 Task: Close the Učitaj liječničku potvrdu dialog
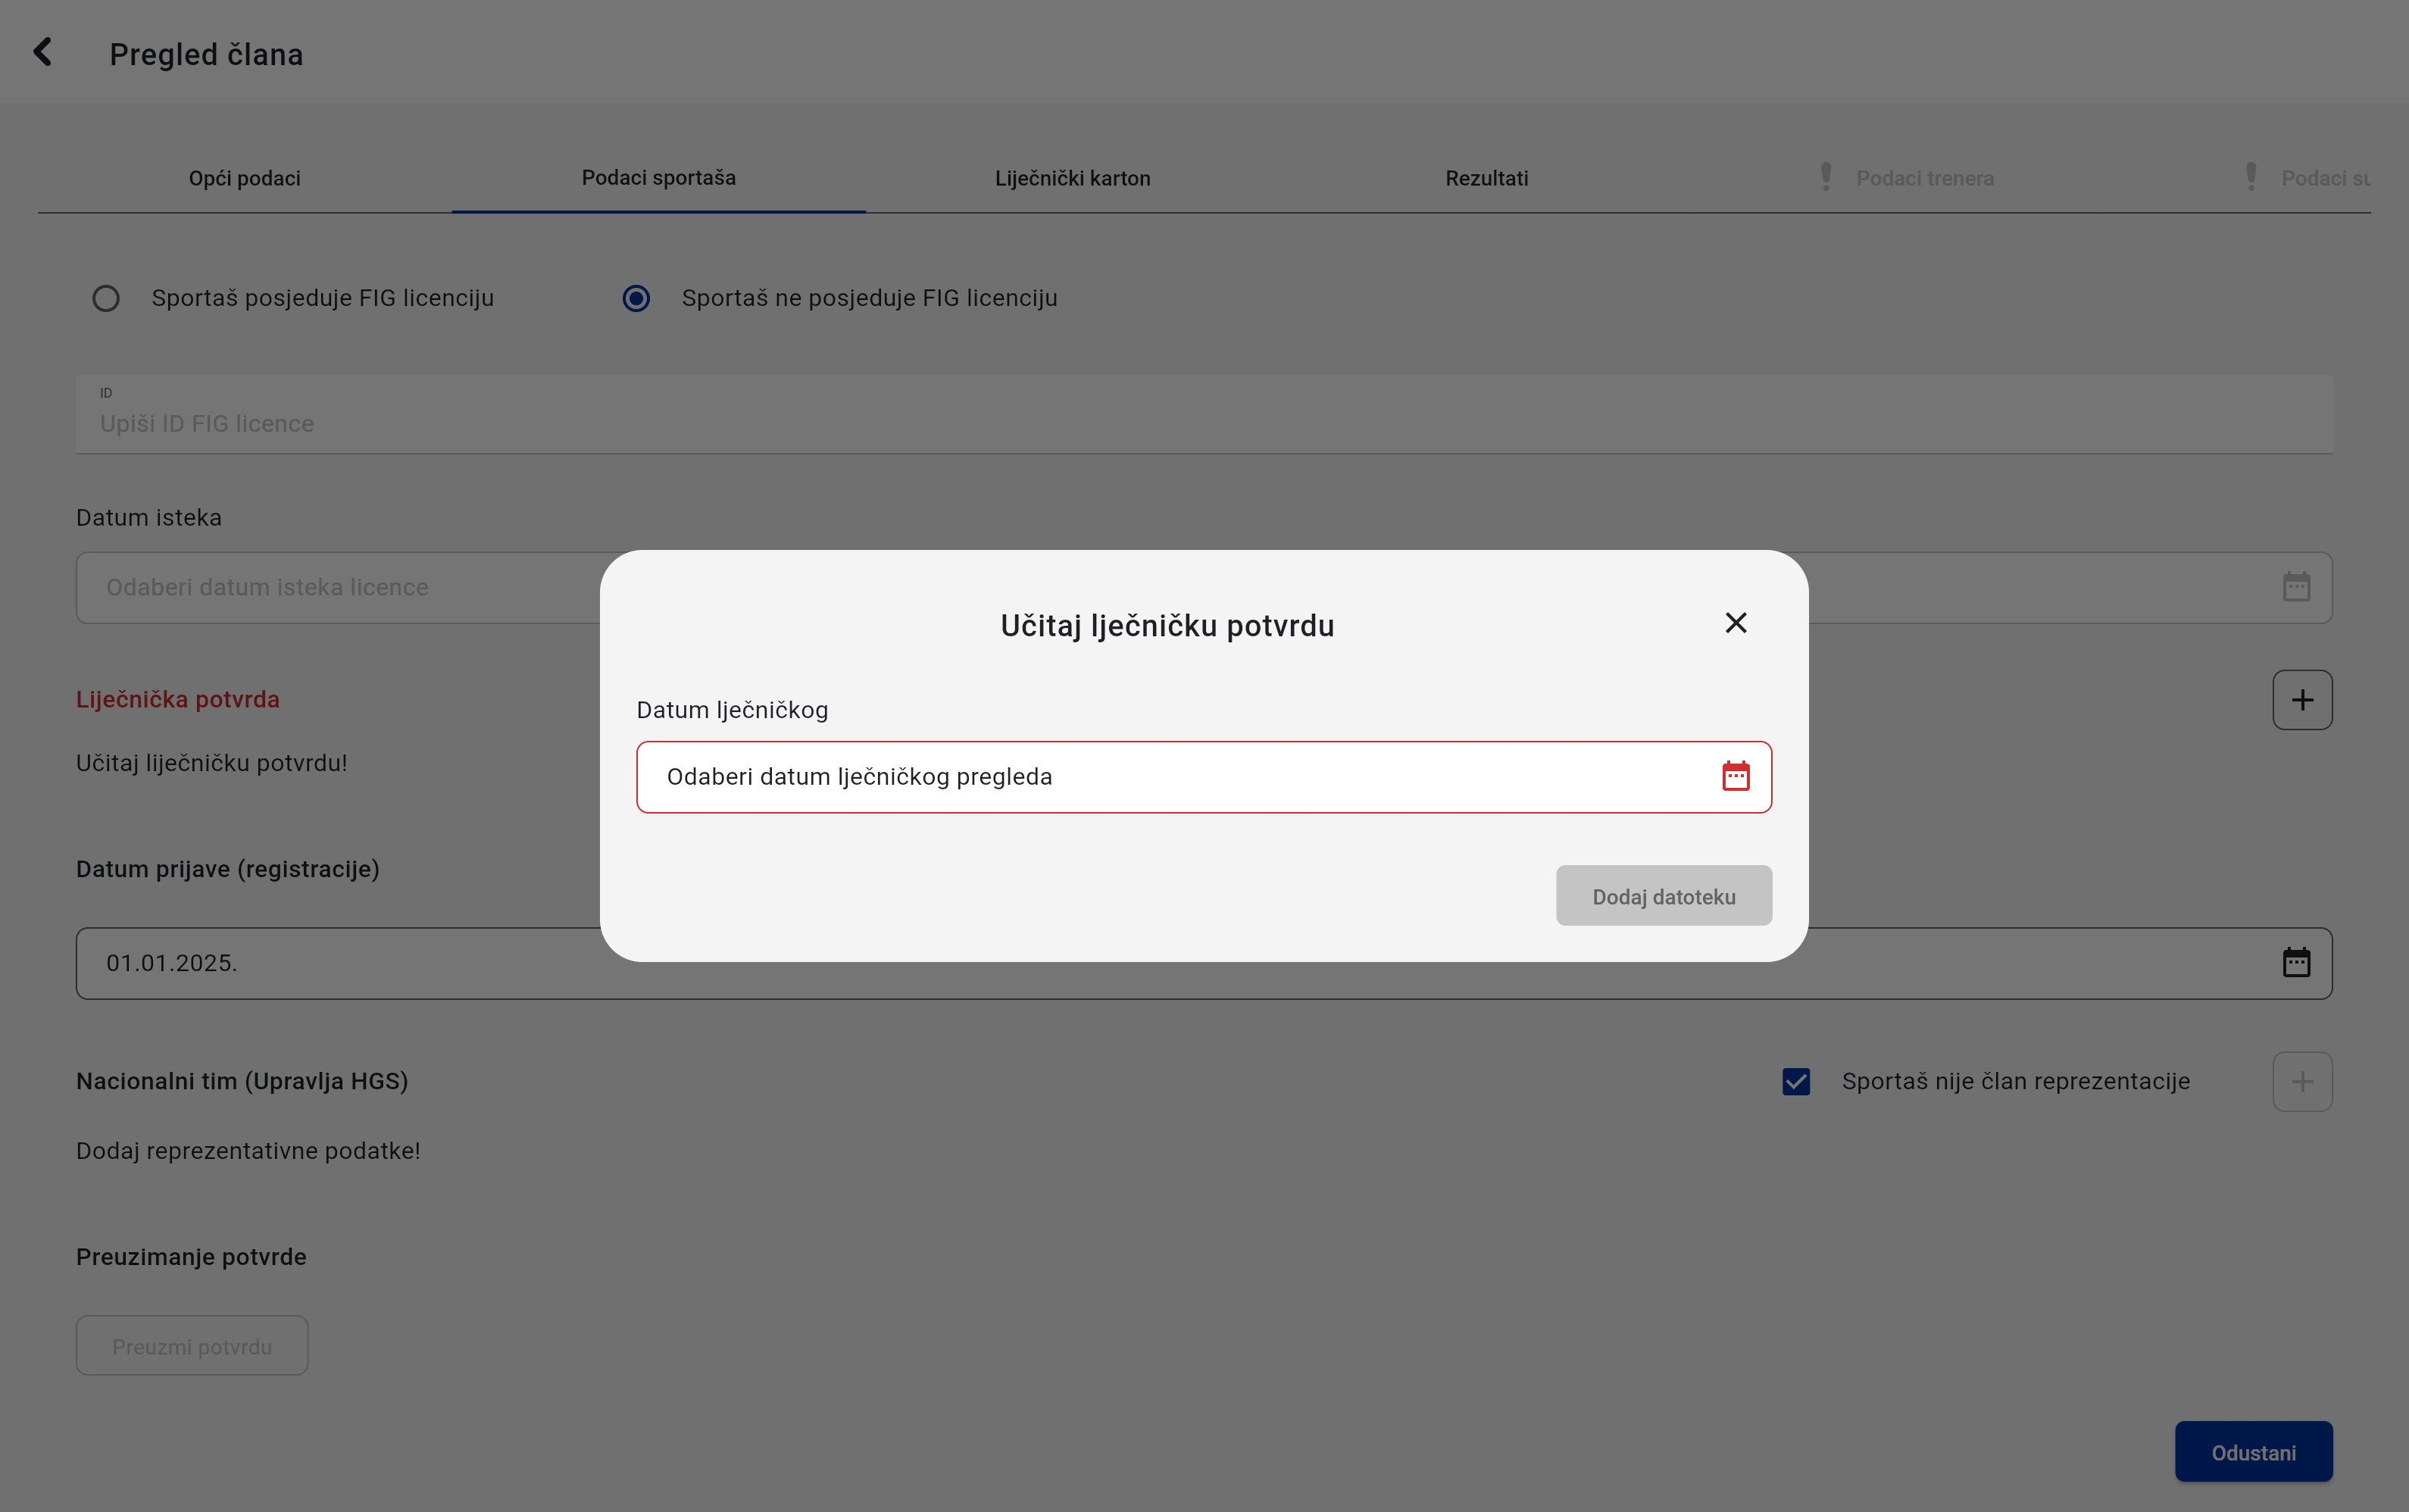point(1735,623)
